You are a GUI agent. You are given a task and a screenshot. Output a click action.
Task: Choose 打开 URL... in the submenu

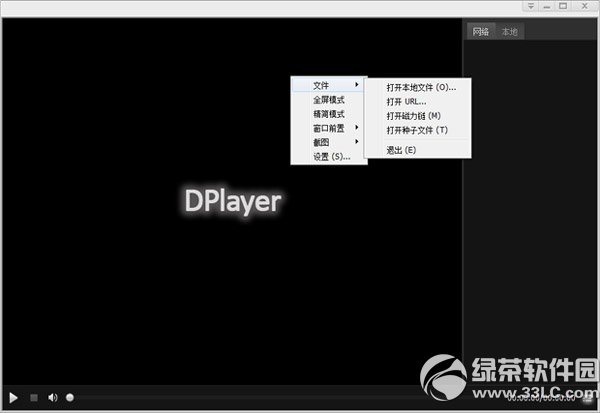click(418, 102)
